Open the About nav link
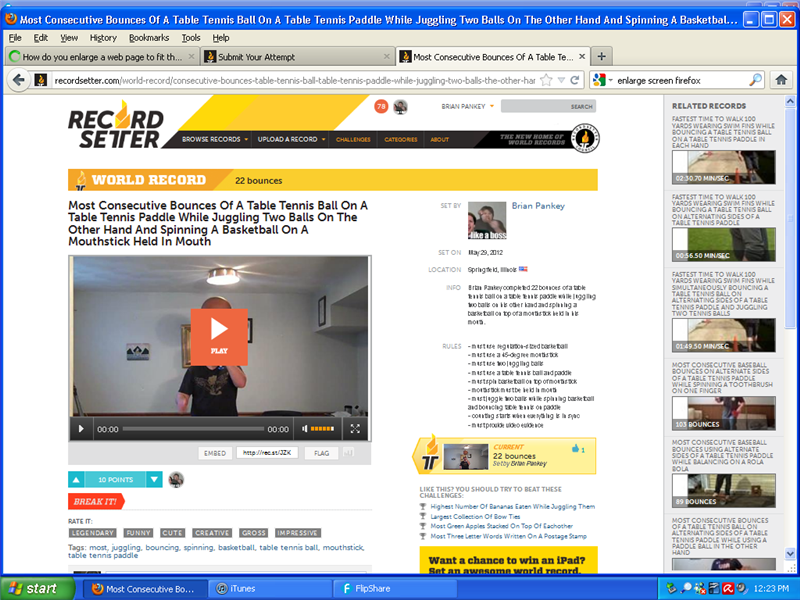Image resolution: width=800 pixels, height=600 pixels. [x=439, y=139]
